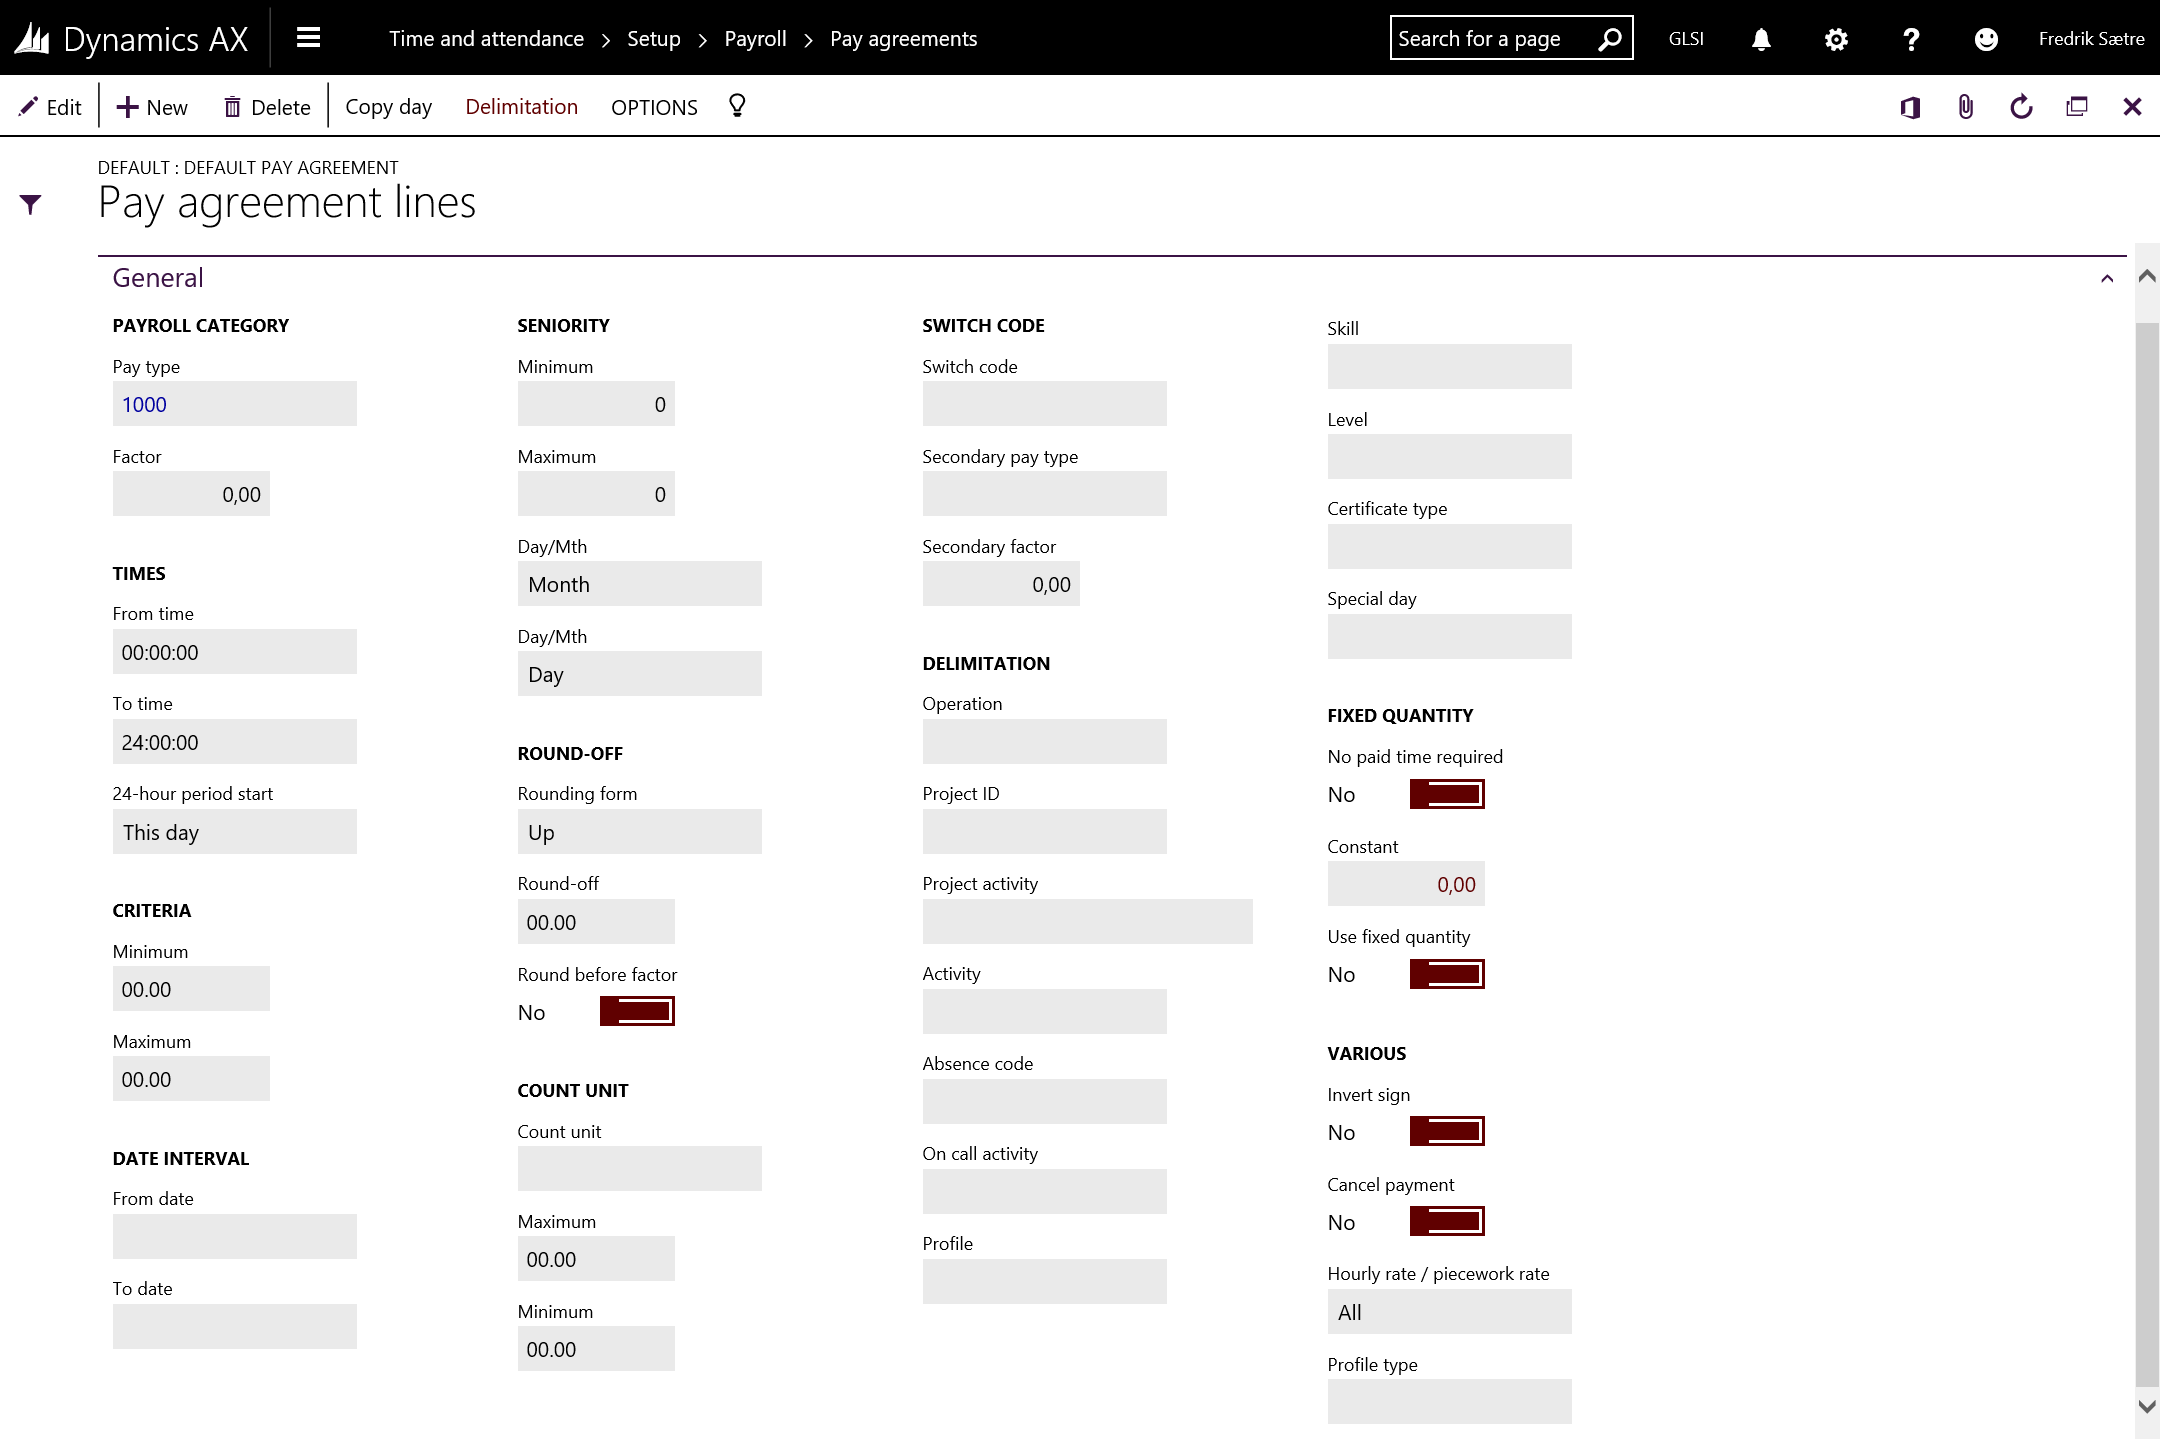This screenshot has width=2160, height=1439.
Task: Refresh the page with refresh icon
Action: pos(2021,107)
